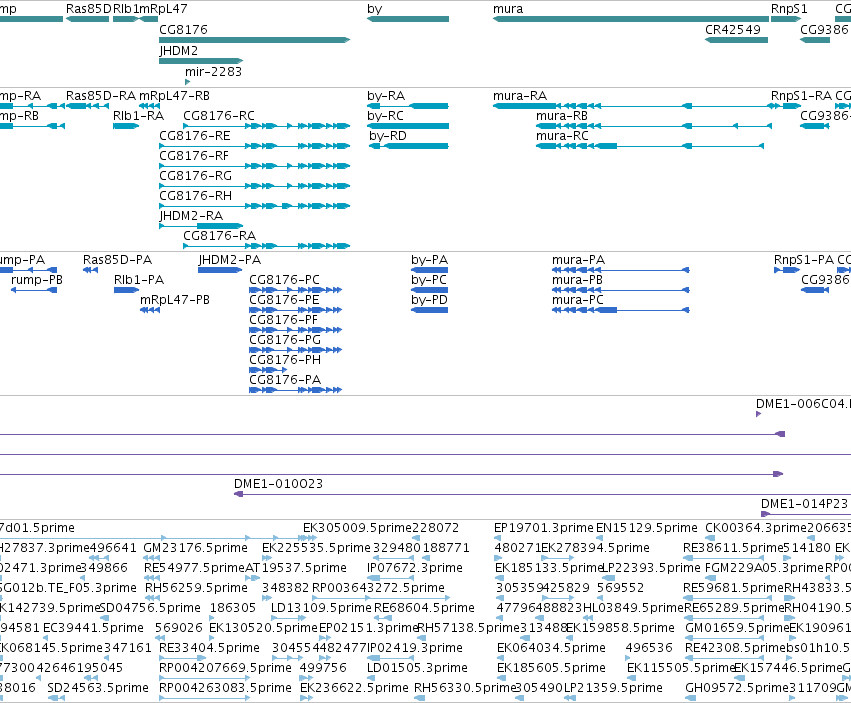The height and width of the screenshot is (703, 851).
Task: Select the mura-RB transcript label
Action: [562, 116]
